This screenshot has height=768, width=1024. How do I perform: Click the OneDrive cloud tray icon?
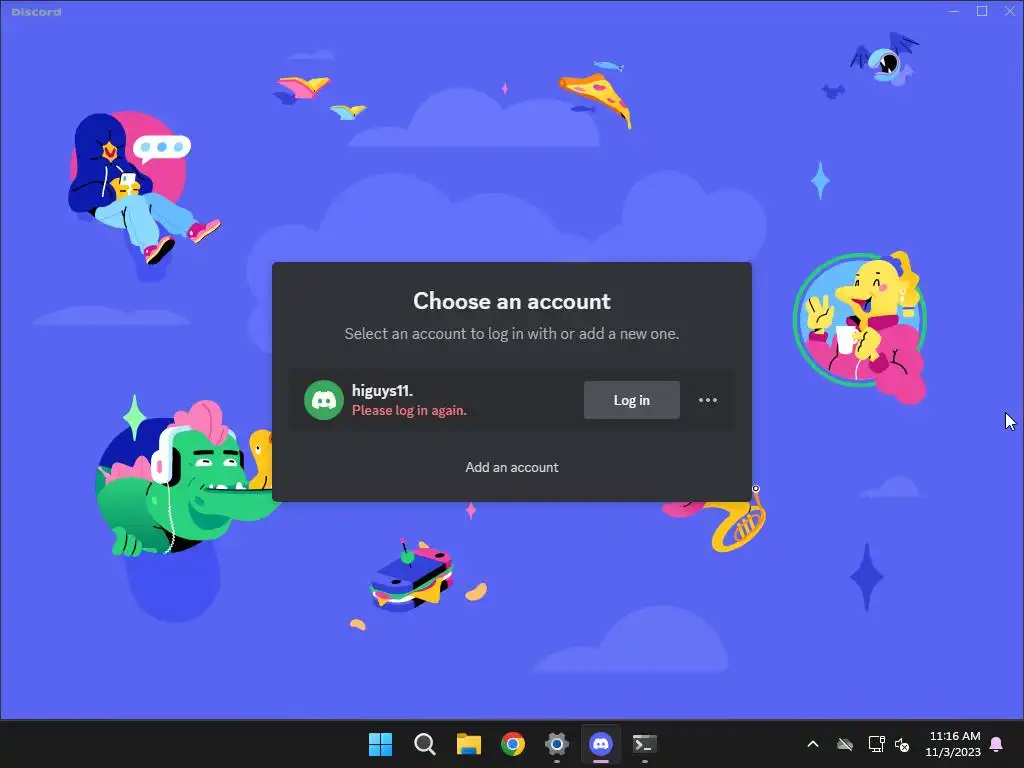(845, 744)
